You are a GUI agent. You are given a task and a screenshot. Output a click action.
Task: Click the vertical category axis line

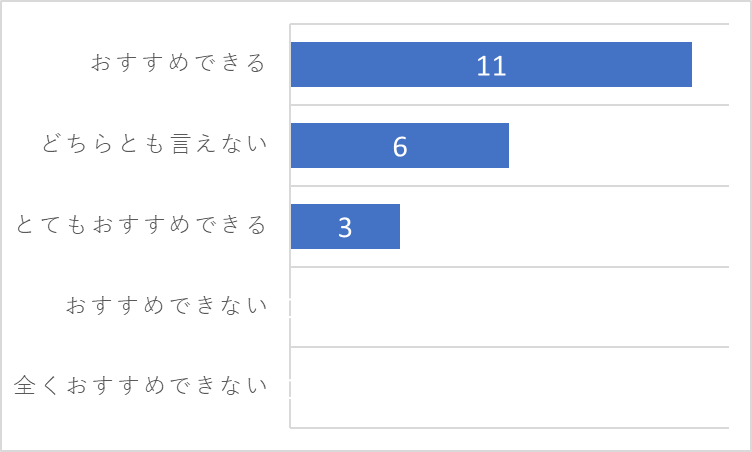coord(290,226)
